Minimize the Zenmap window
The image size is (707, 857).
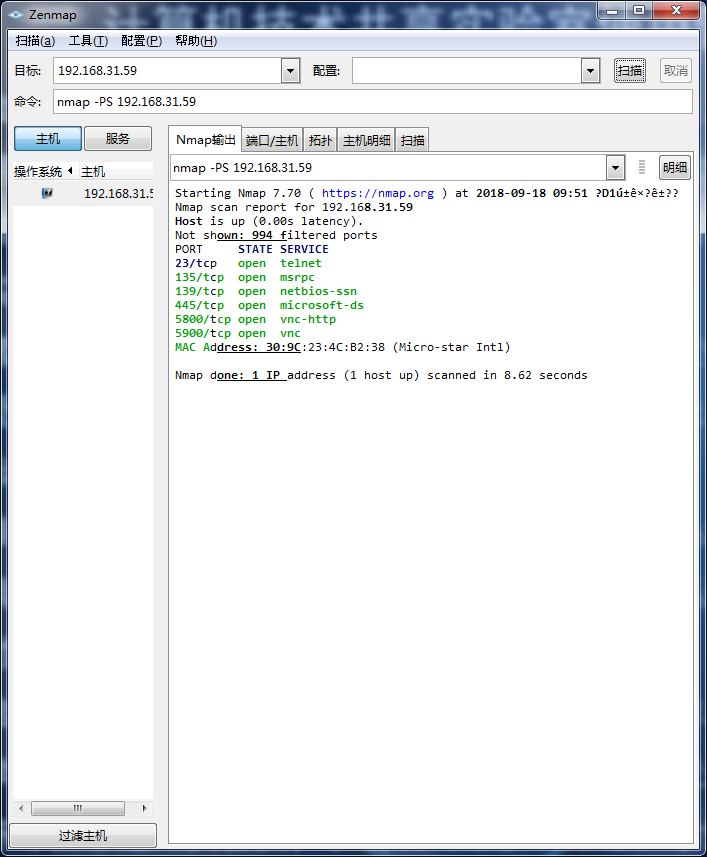(612, 10)
